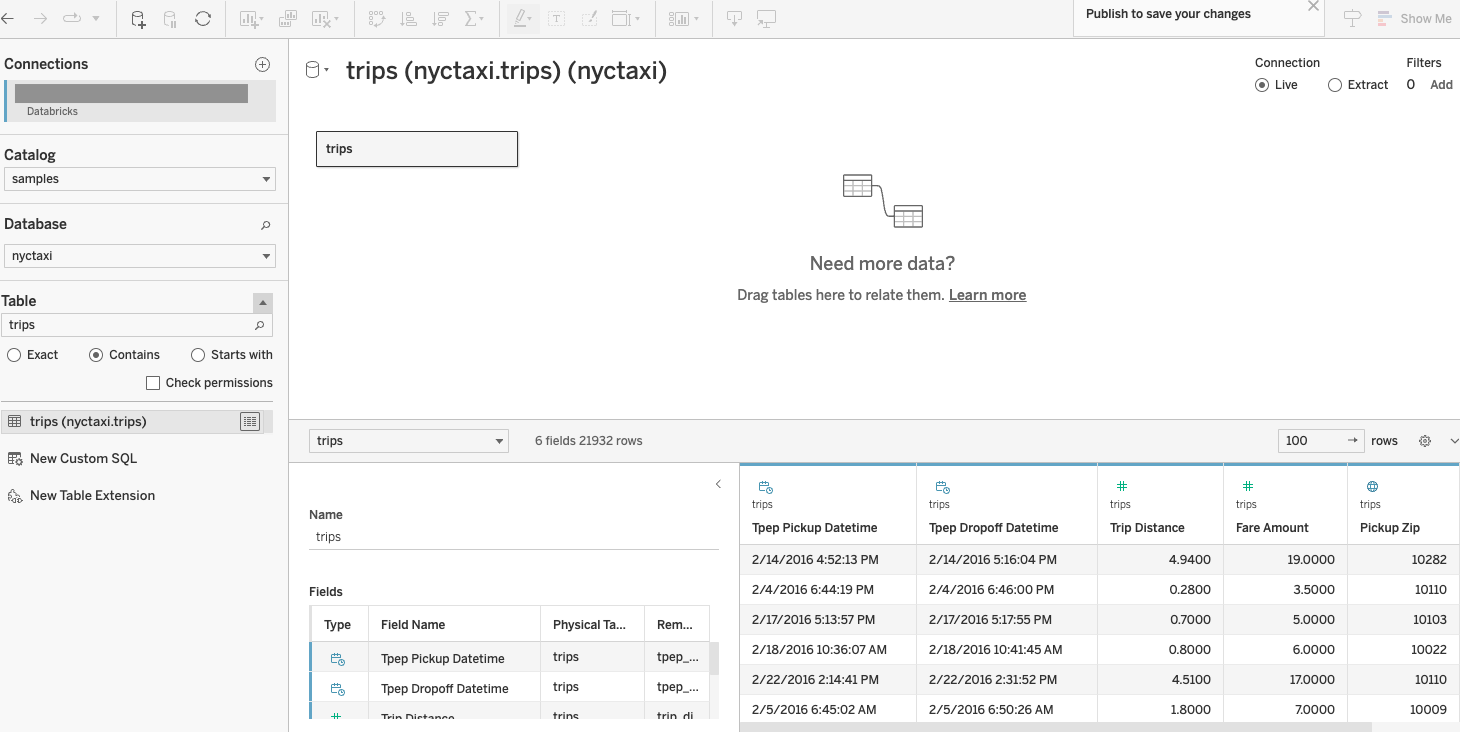Click the plus icon to add a Connection

262,64
